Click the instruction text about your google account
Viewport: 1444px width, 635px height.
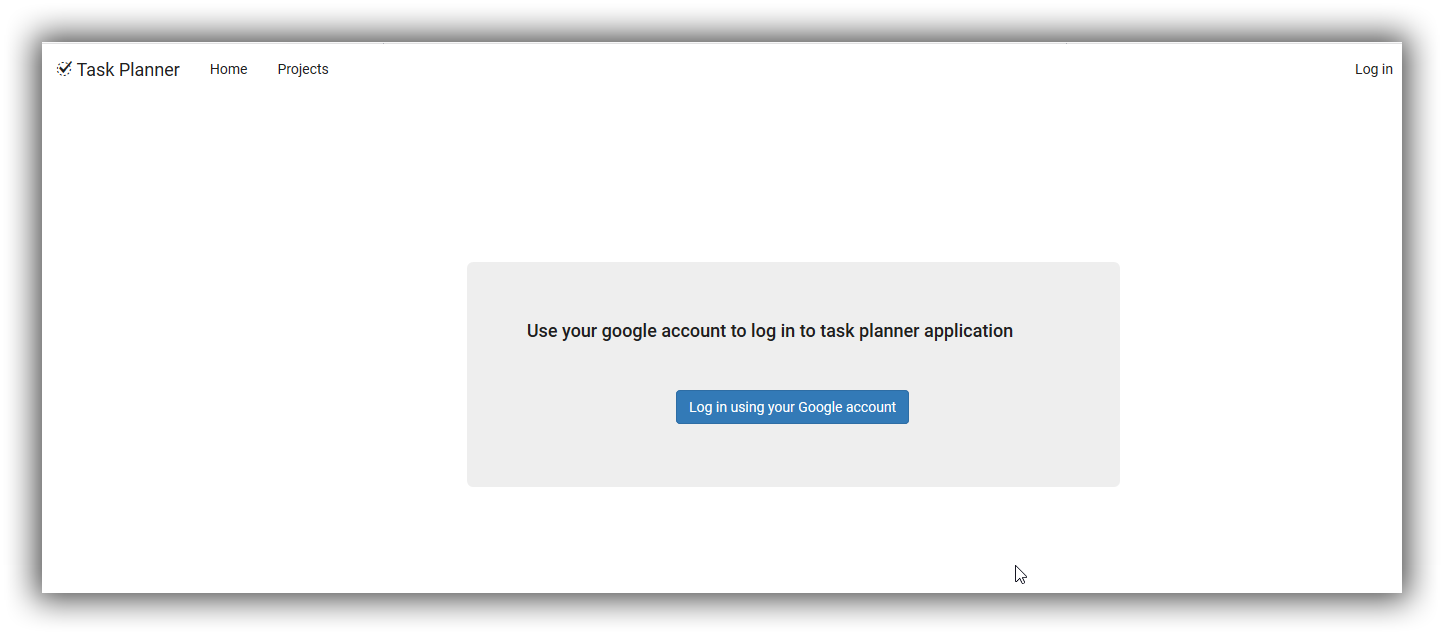pos(770,330)
